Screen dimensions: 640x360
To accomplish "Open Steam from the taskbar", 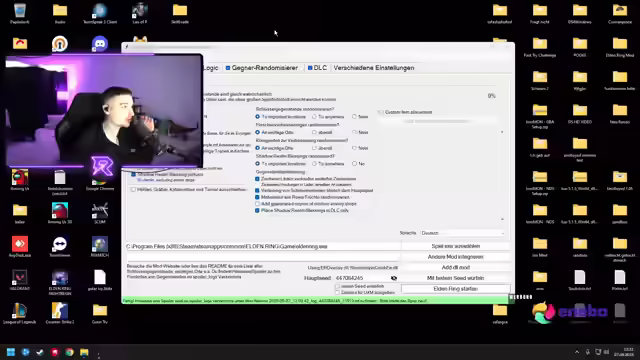I will [40, 352].
